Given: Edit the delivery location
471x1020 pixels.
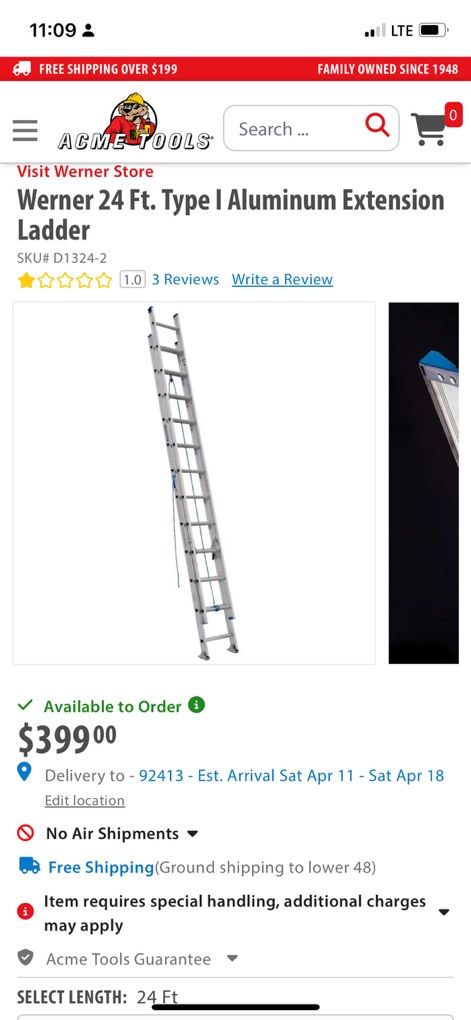Looking at the screenshot, I should 85,800.
